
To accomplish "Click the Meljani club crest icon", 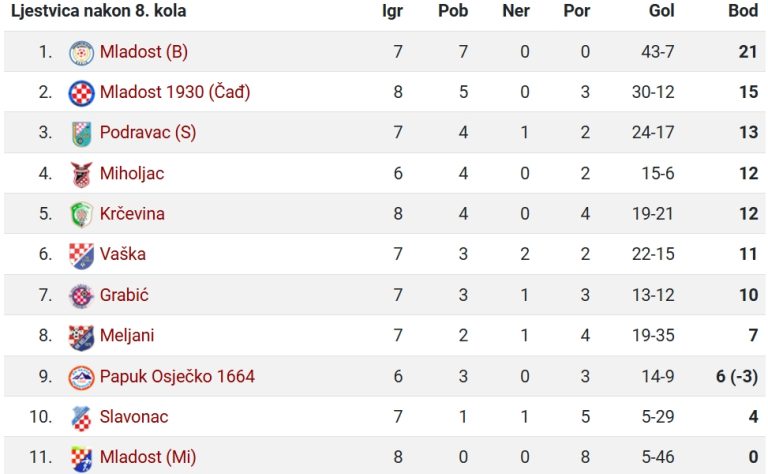I will (81, 337).
